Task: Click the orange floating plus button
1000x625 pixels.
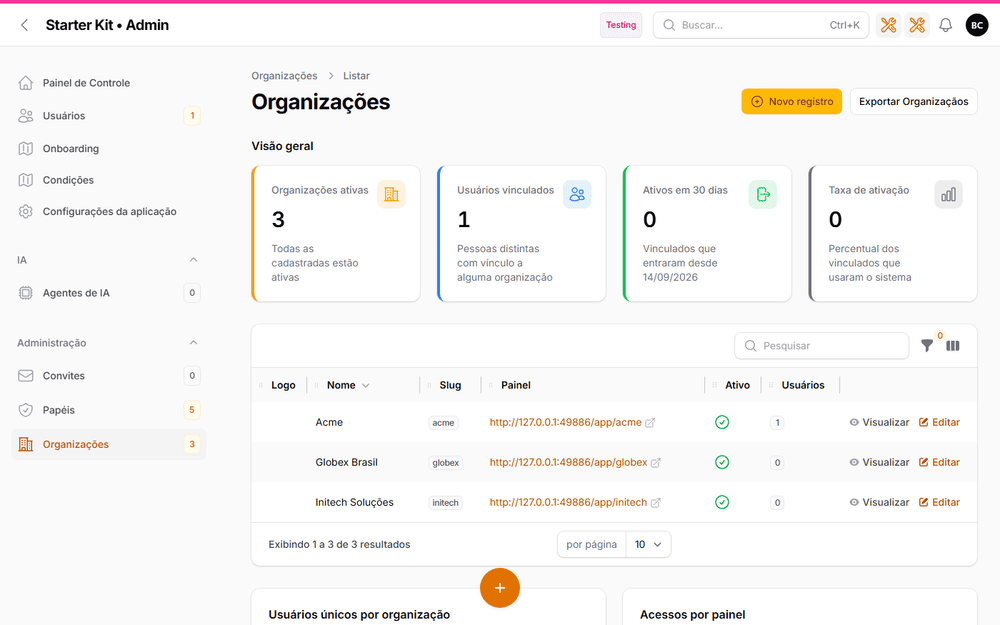Action: [x=500, y=588]
